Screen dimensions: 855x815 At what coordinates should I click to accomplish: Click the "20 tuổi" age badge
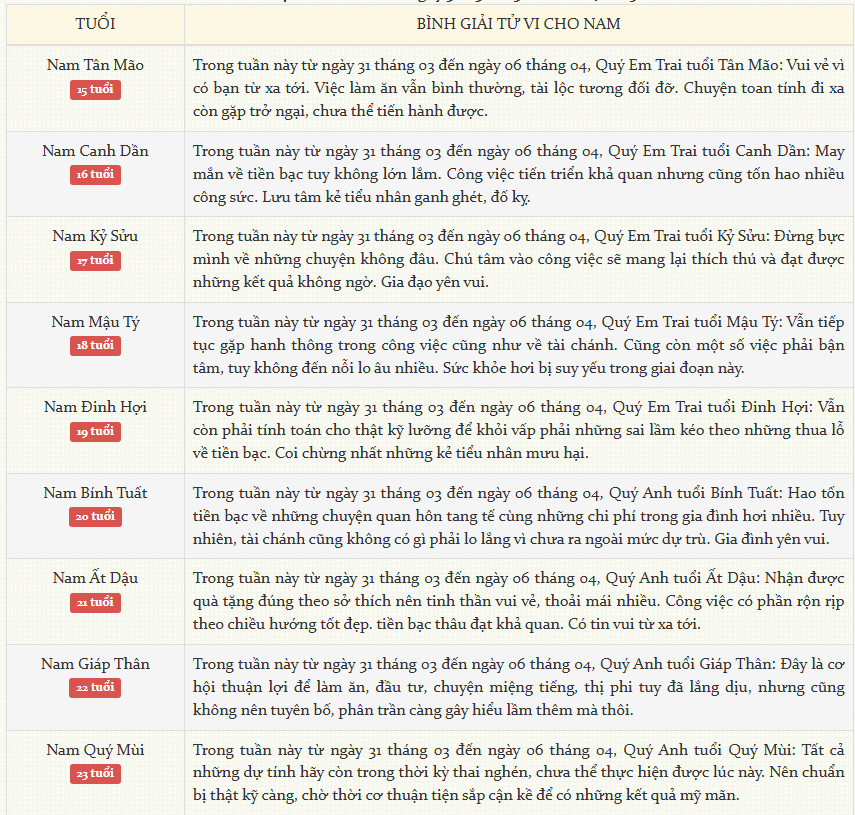(95, 517)
